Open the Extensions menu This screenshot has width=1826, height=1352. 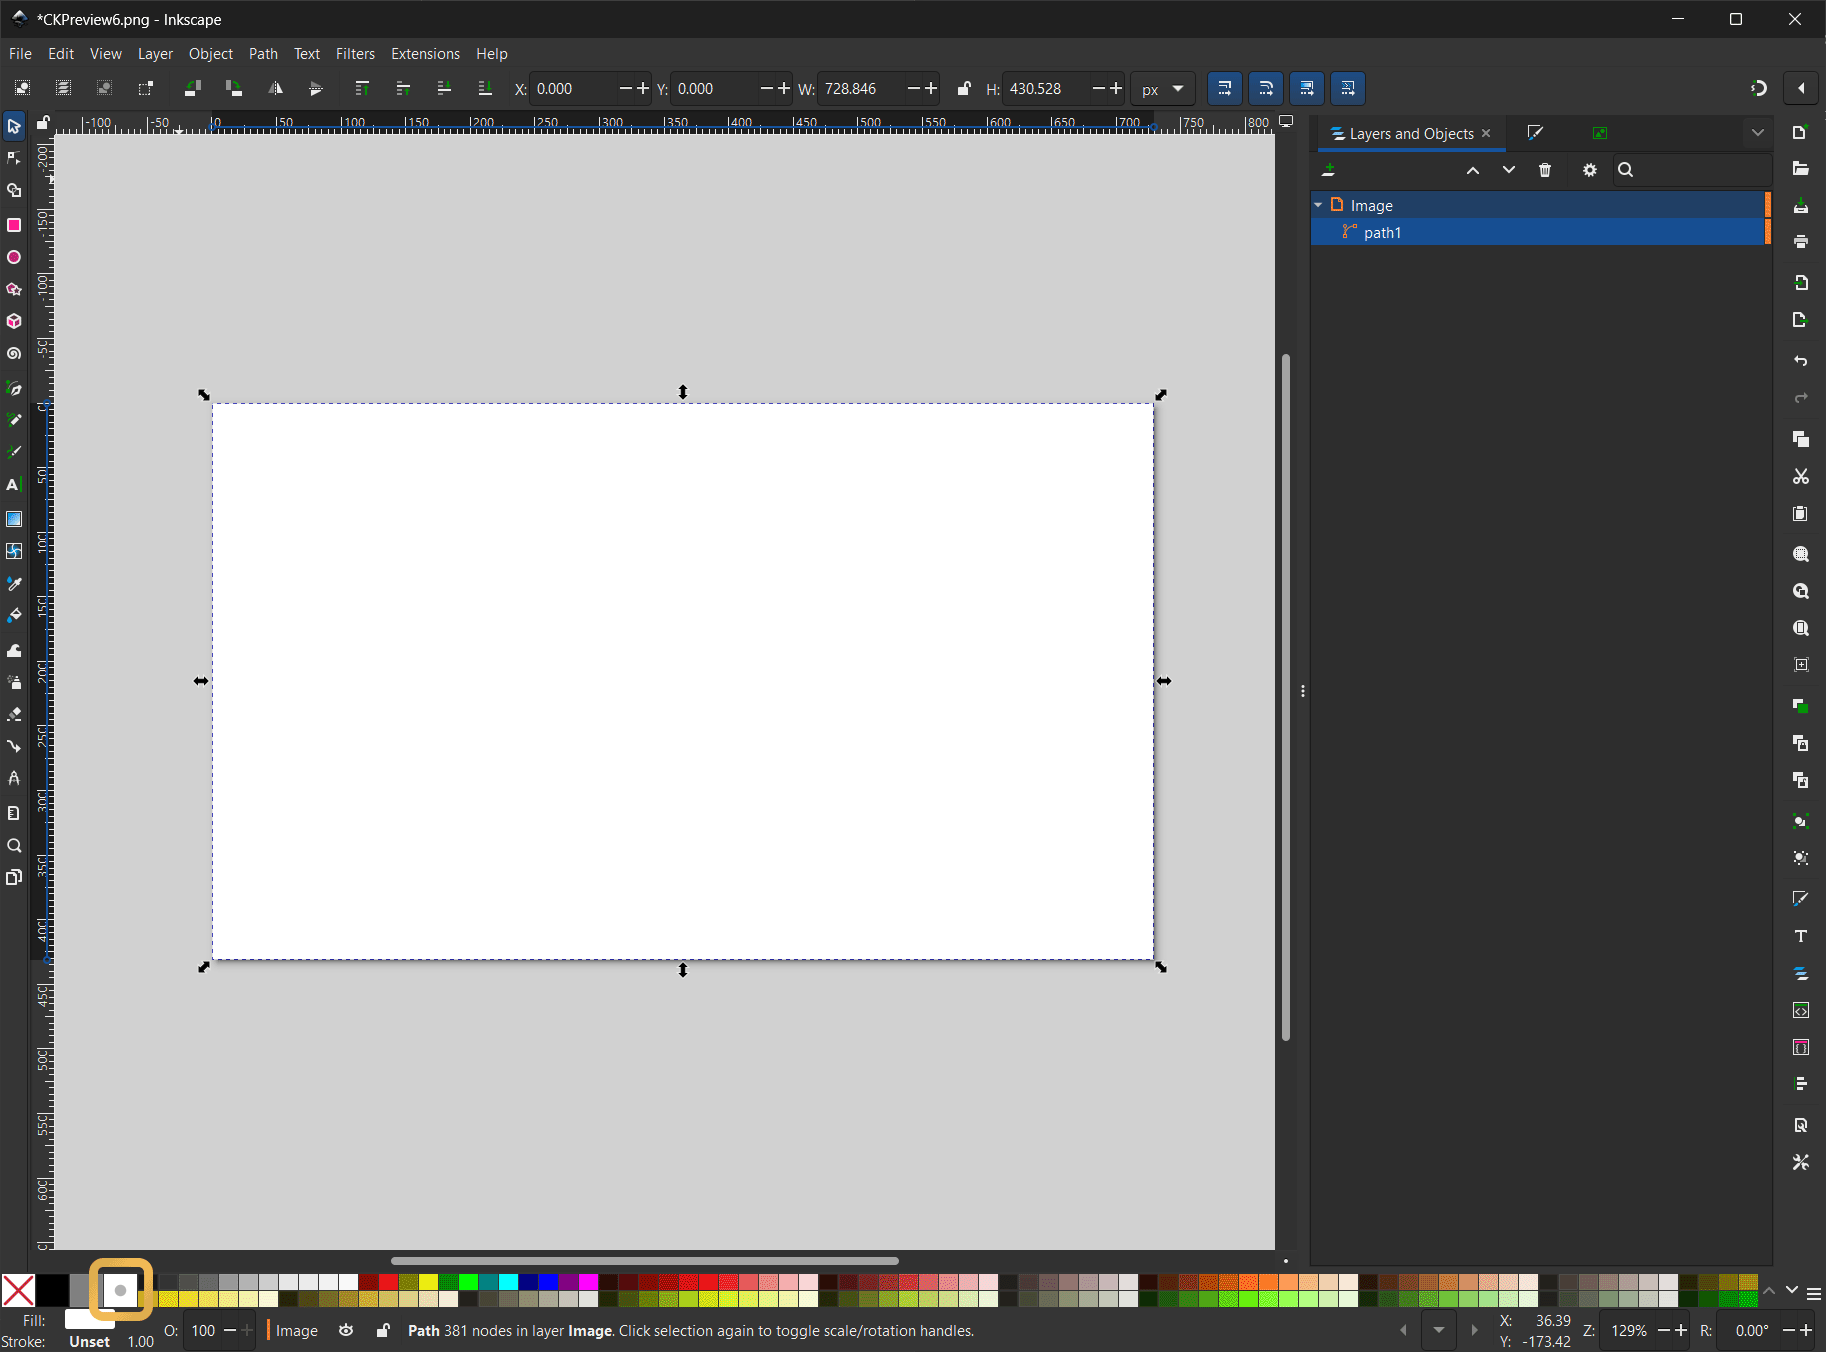click(x=425, y=53)
